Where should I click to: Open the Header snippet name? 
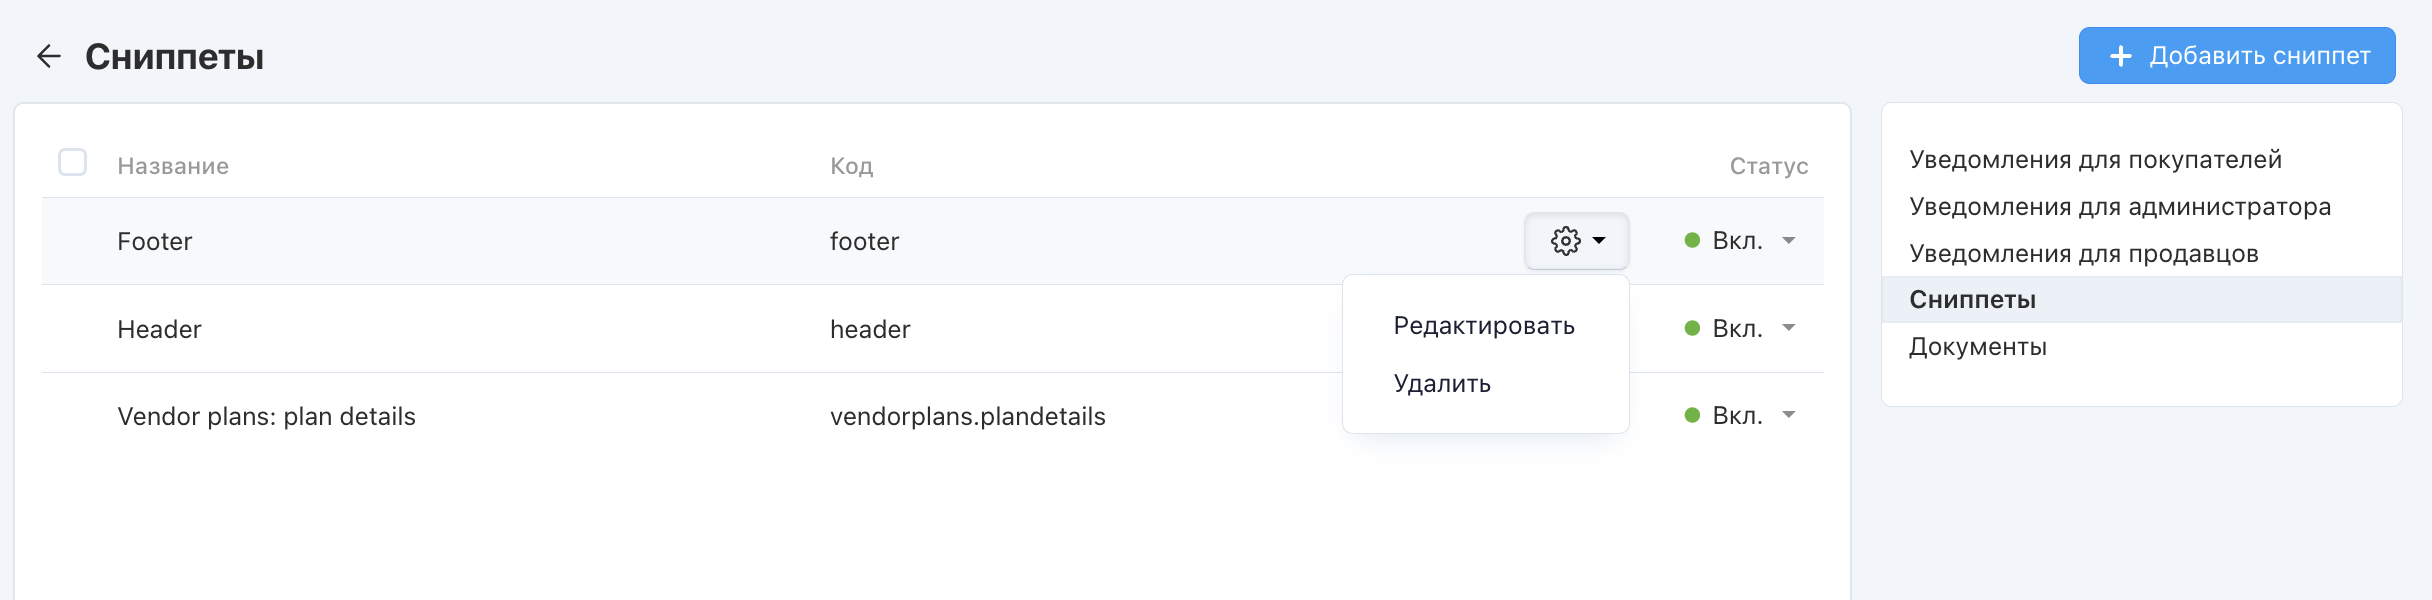(159, 330)
